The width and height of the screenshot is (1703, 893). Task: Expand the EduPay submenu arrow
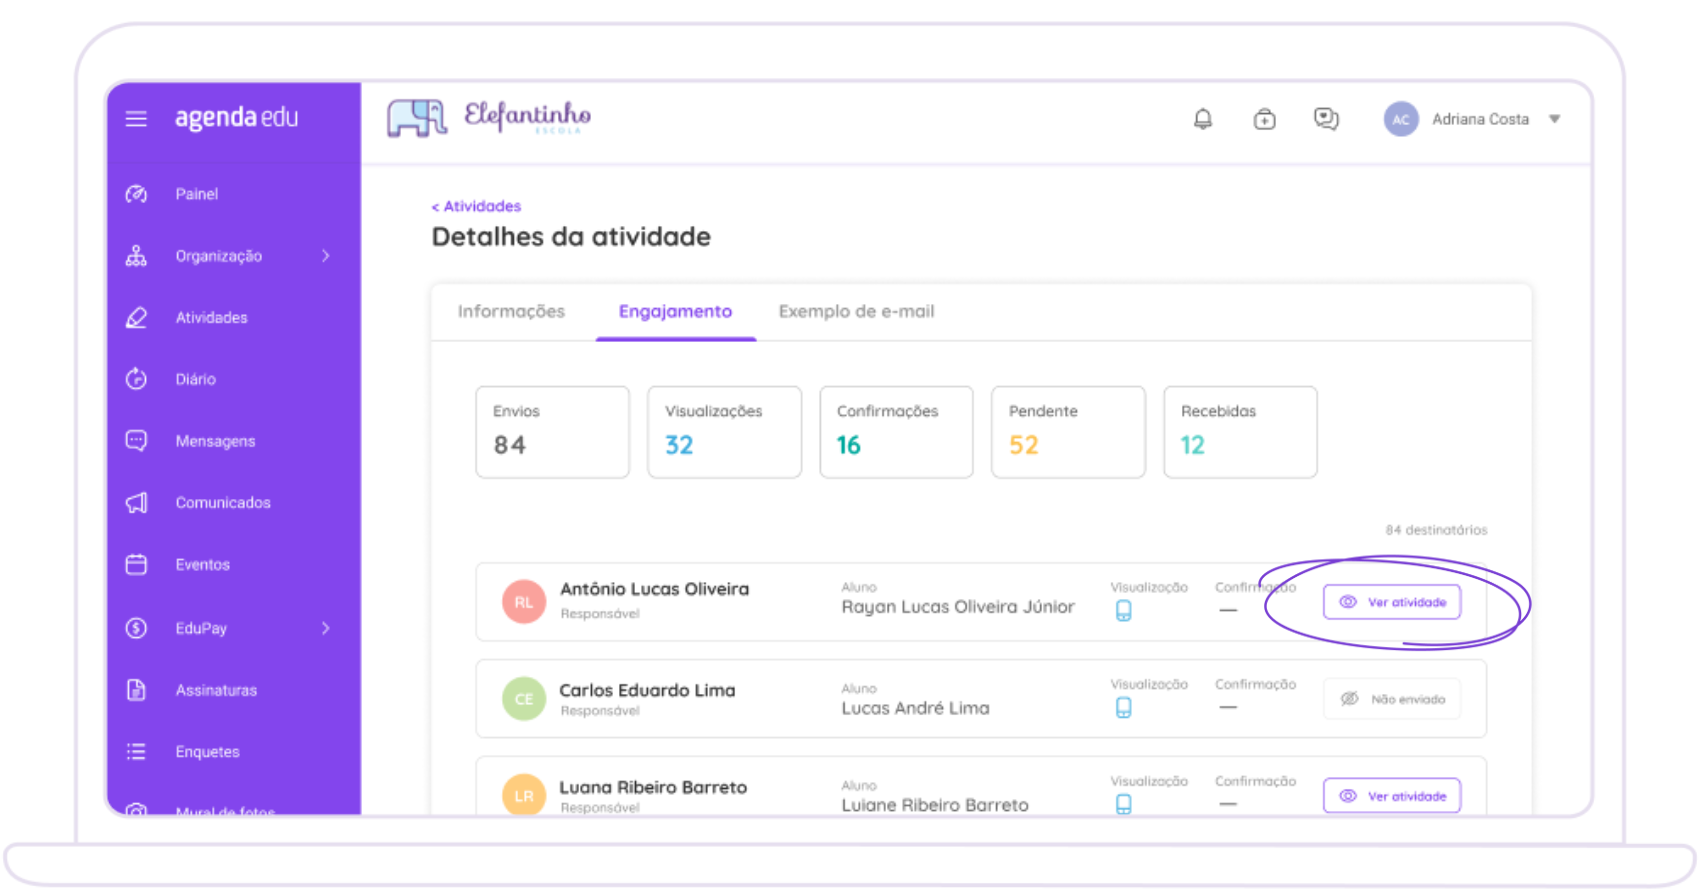tap(326, 628)
